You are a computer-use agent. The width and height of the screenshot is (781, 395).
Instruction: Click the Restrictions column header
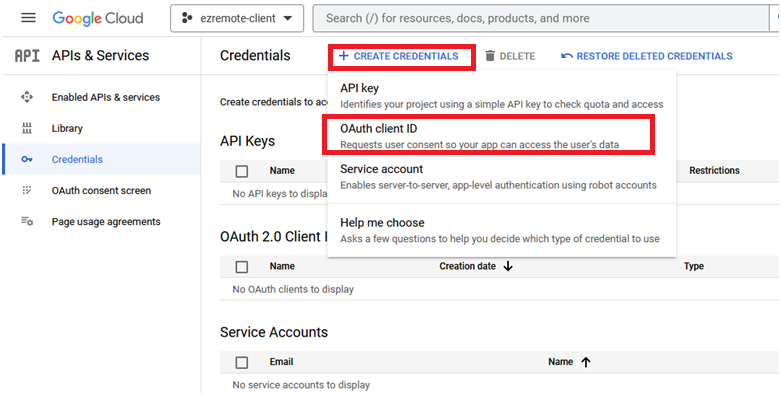[x=714, y=170]
